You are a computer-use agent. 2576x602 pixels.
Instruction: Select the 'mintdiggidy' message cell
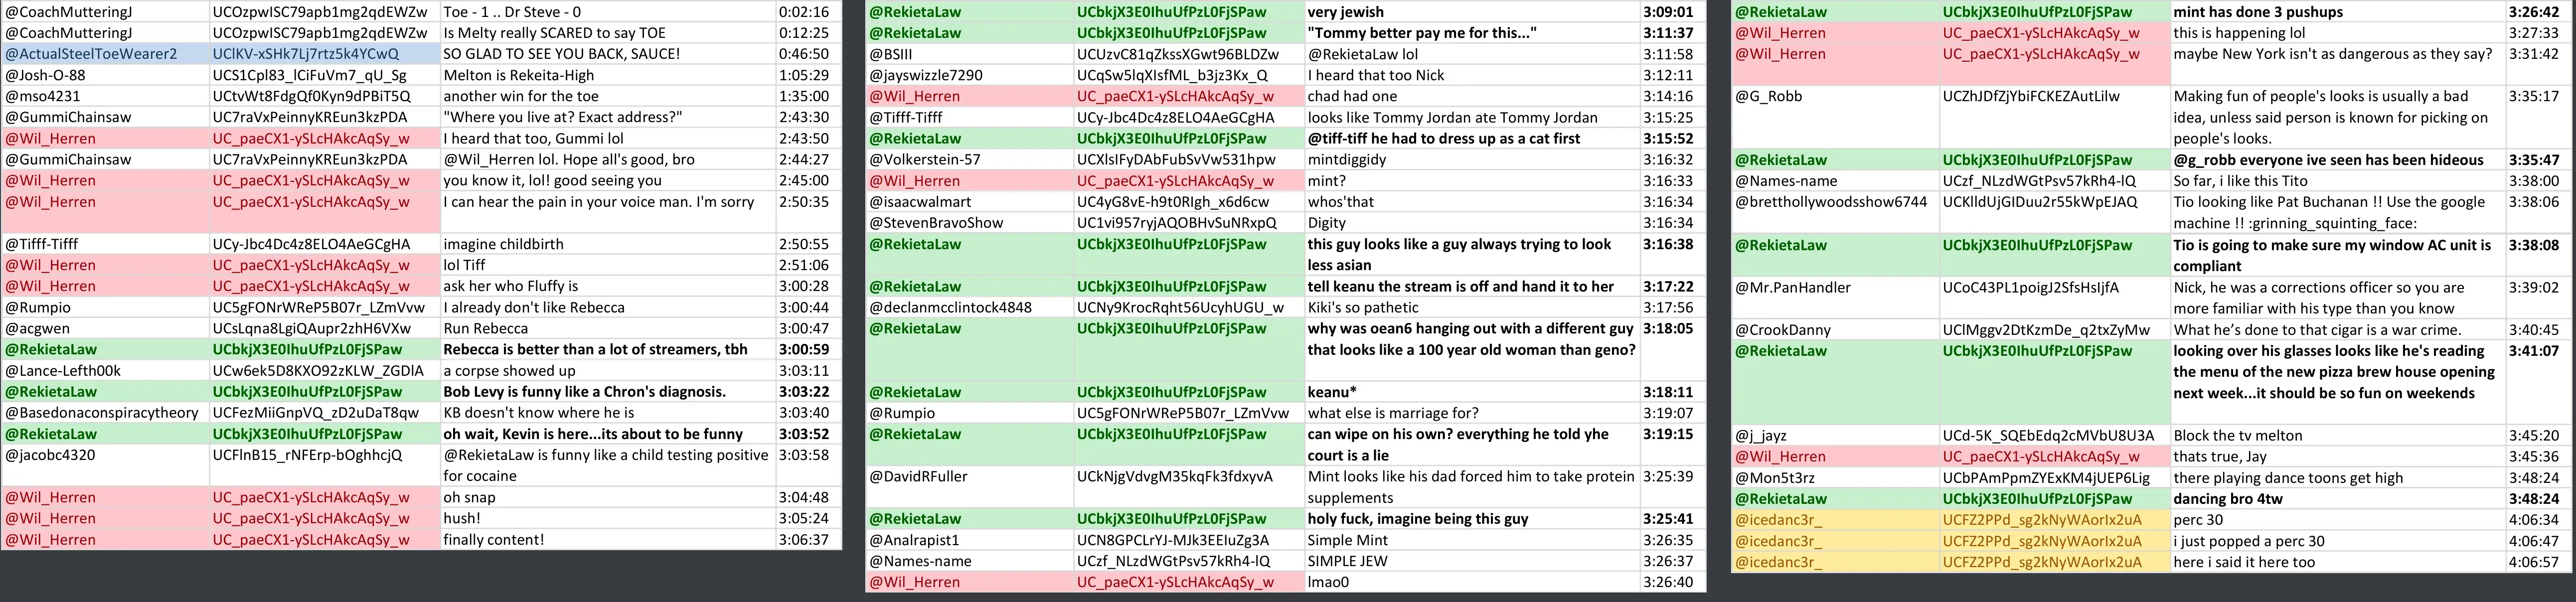(x=1472, y=159)
